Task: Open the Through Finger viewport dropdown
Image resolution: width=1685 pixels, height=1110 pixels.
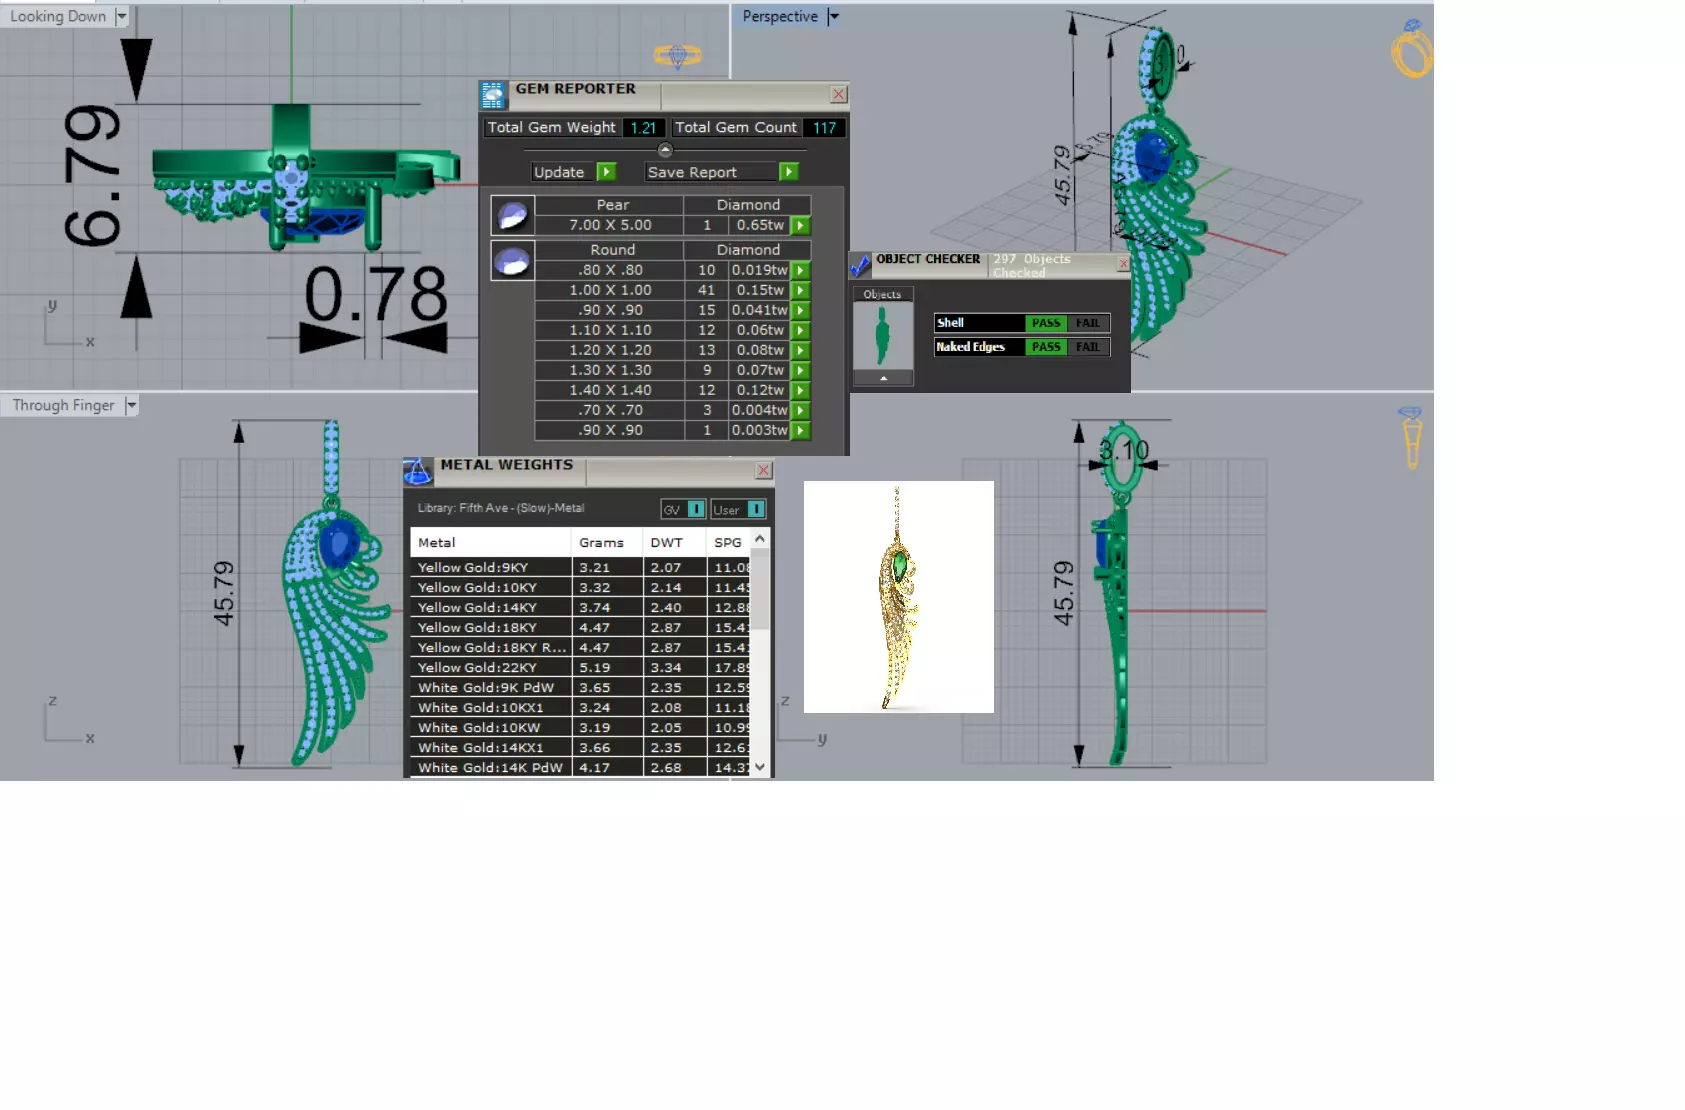Action: (131, 405)
